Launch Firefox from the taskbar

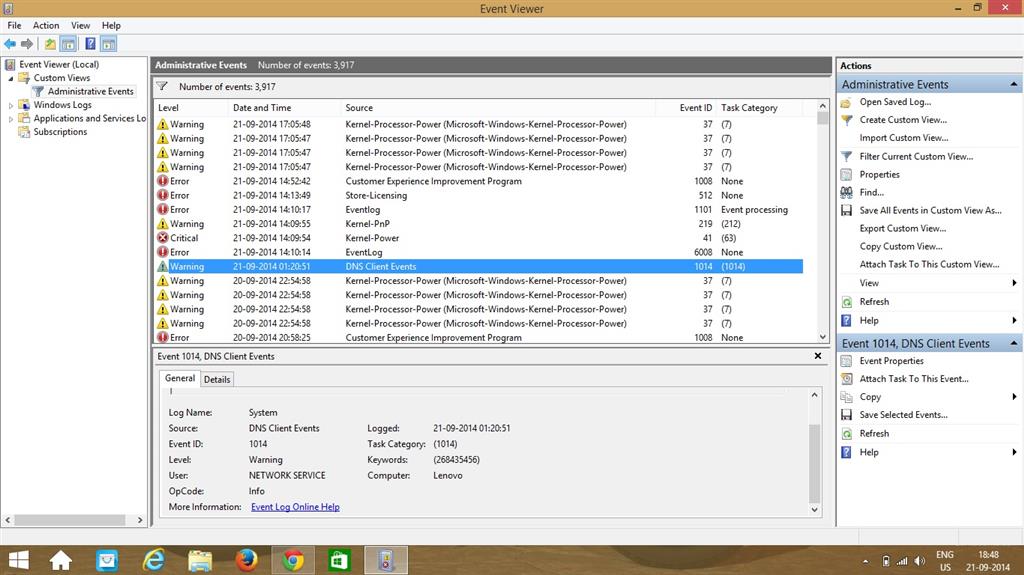pos(246,560)
